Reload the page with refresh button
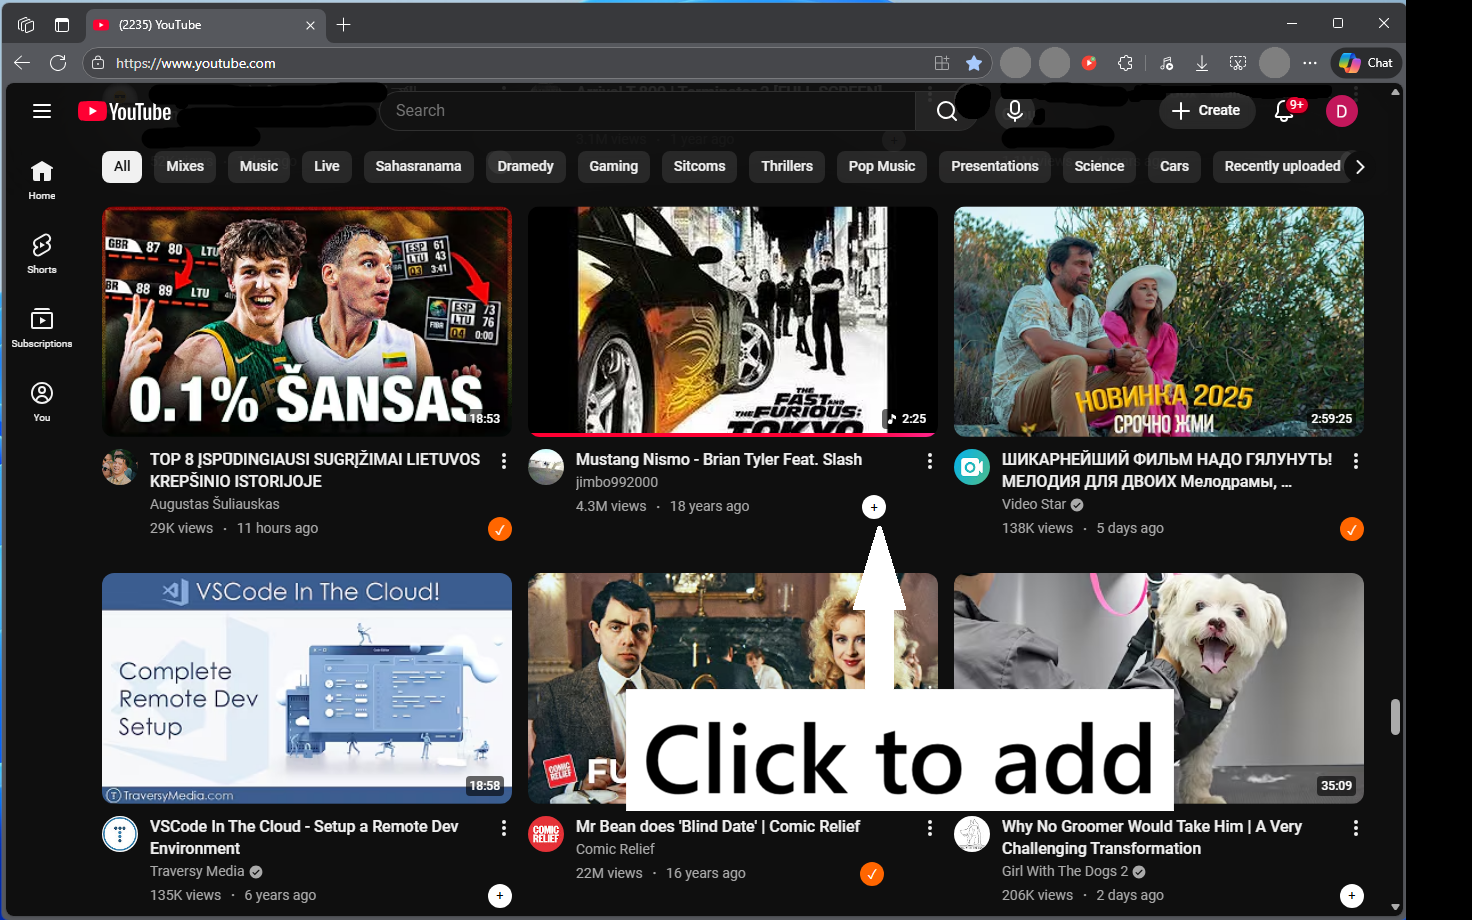This screenshot has height=920, width=1472. pos(58,63)
